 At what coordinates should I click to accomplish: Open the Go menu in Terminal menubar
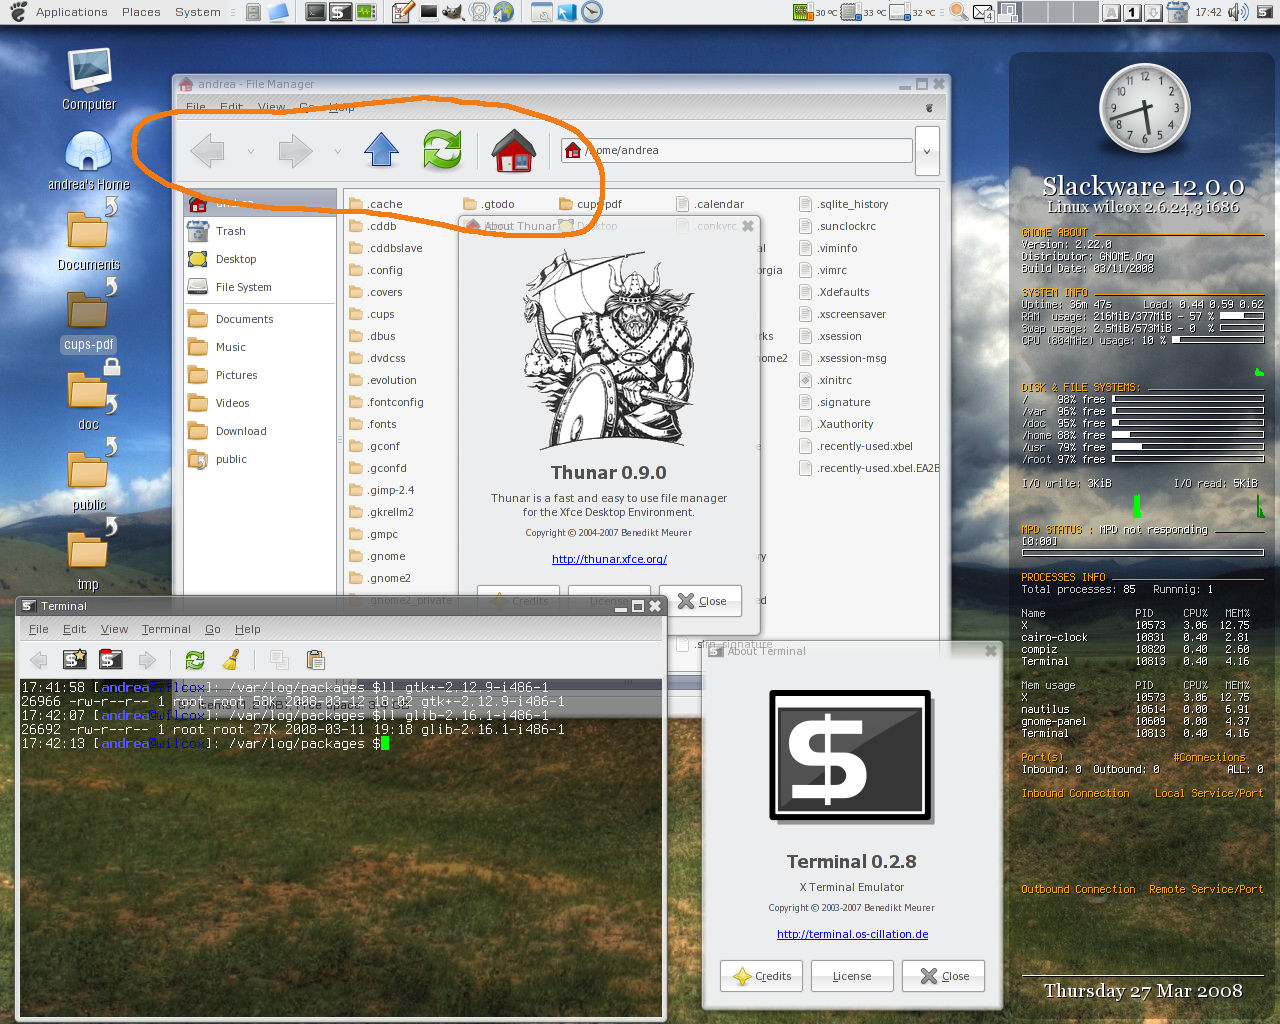pyautogui.click(x=213, y=629)
